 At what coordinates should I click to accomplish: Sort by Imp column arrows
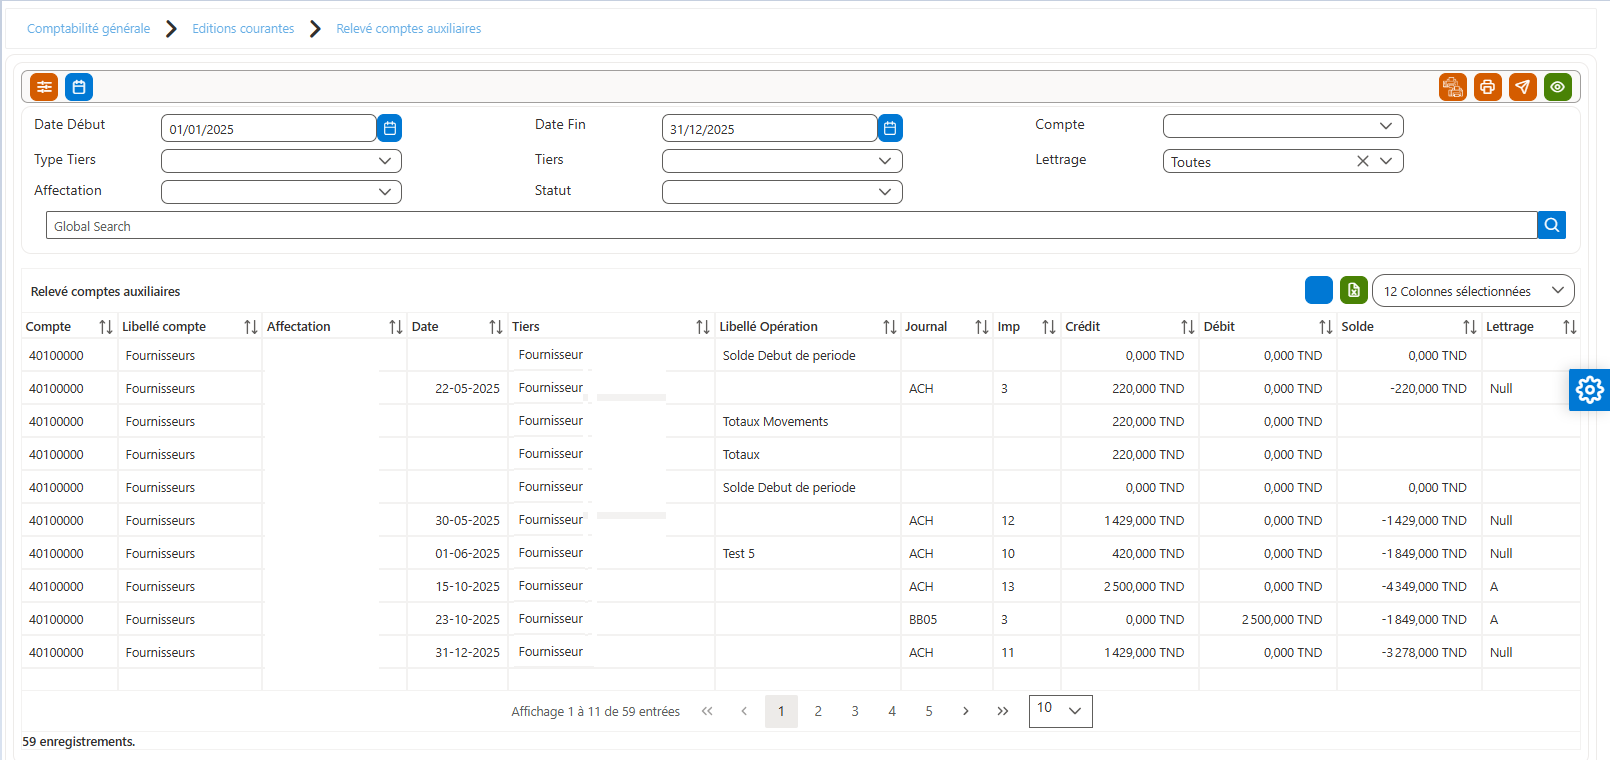pos(1049,327)
